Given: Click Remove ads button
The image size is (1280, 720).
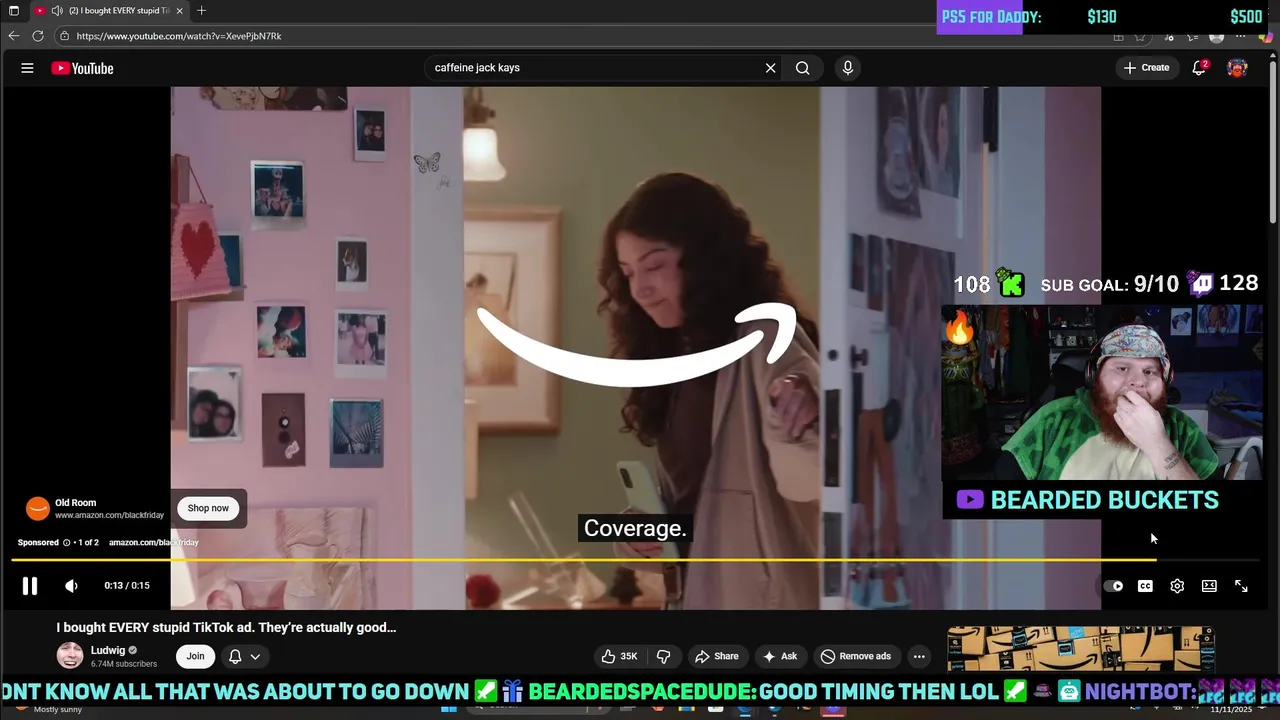Looking at the screenshot, I should click(x=856, y=656).
